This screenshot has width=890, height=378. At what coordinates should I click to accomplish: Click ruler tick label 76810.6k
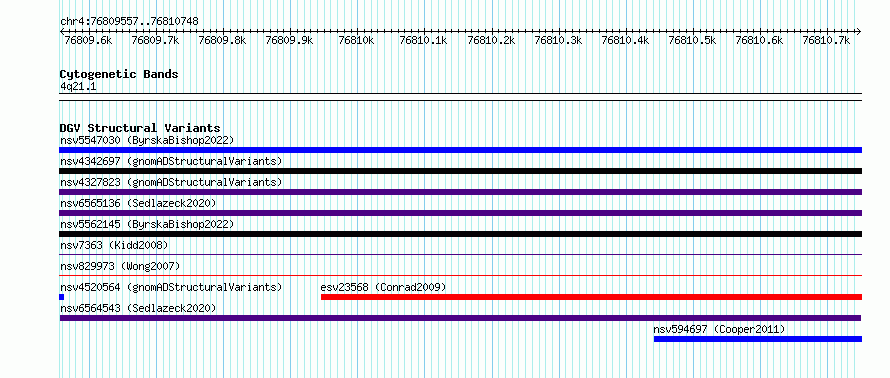tap(759, 41)
